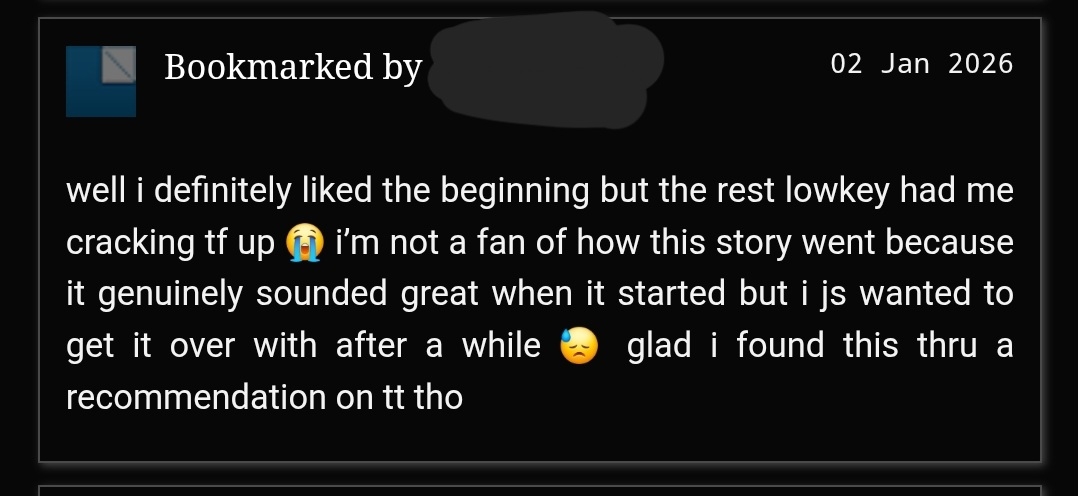The height and width of the screenshot is (496, 1078).
Task: Click the blue default user avatar icon
Action: tap(100, 81)
